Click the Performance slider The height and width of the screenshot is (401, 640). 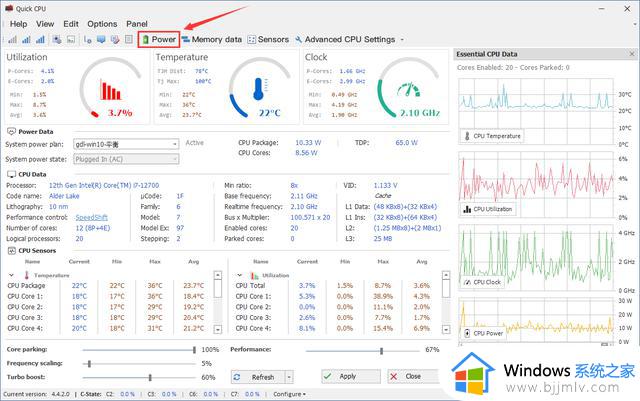pyautogui.click(x=363, y=351)
